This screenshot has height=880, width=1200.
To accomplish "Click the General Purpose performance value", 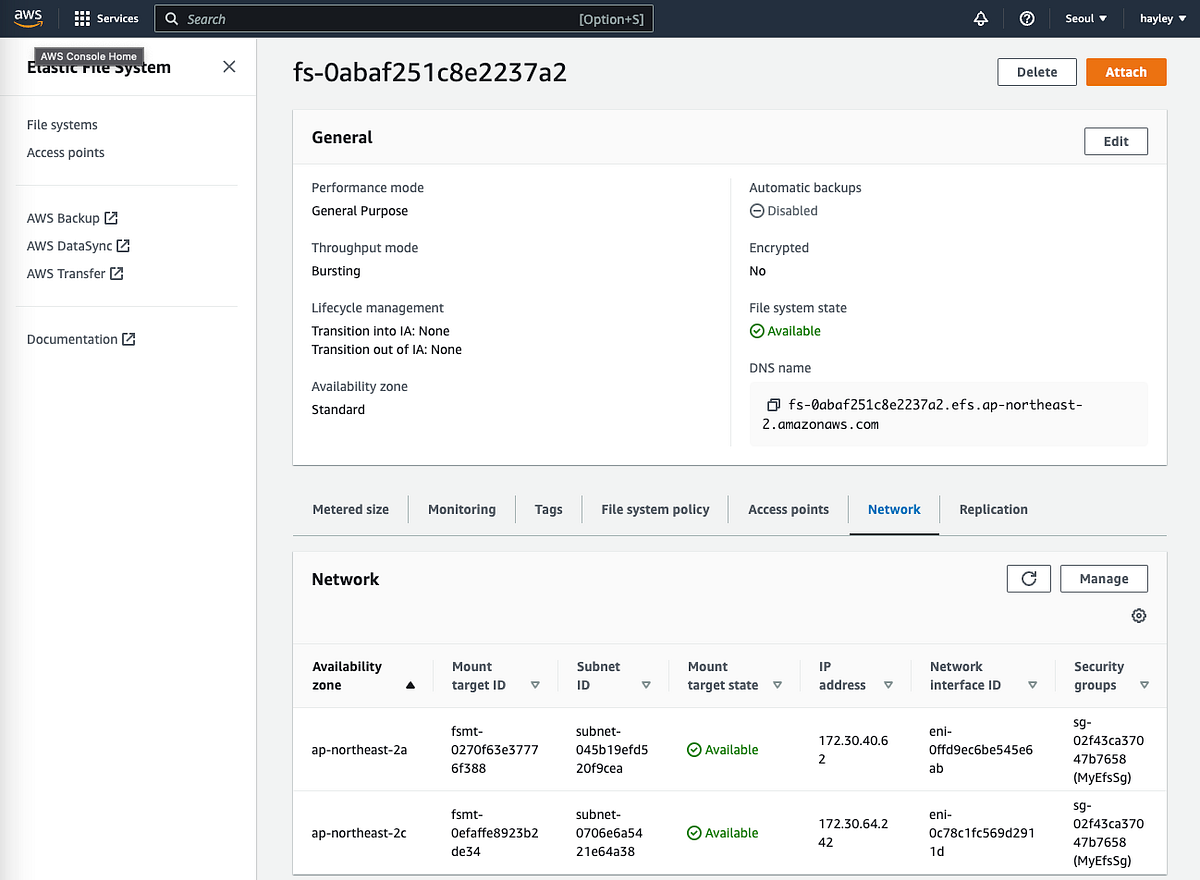I will [x=360, y=211].
